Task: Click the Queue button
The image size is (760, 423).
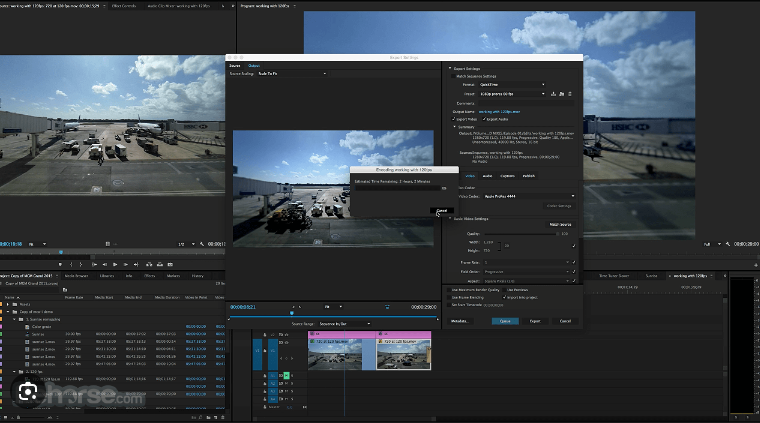Action: [505, 321]
